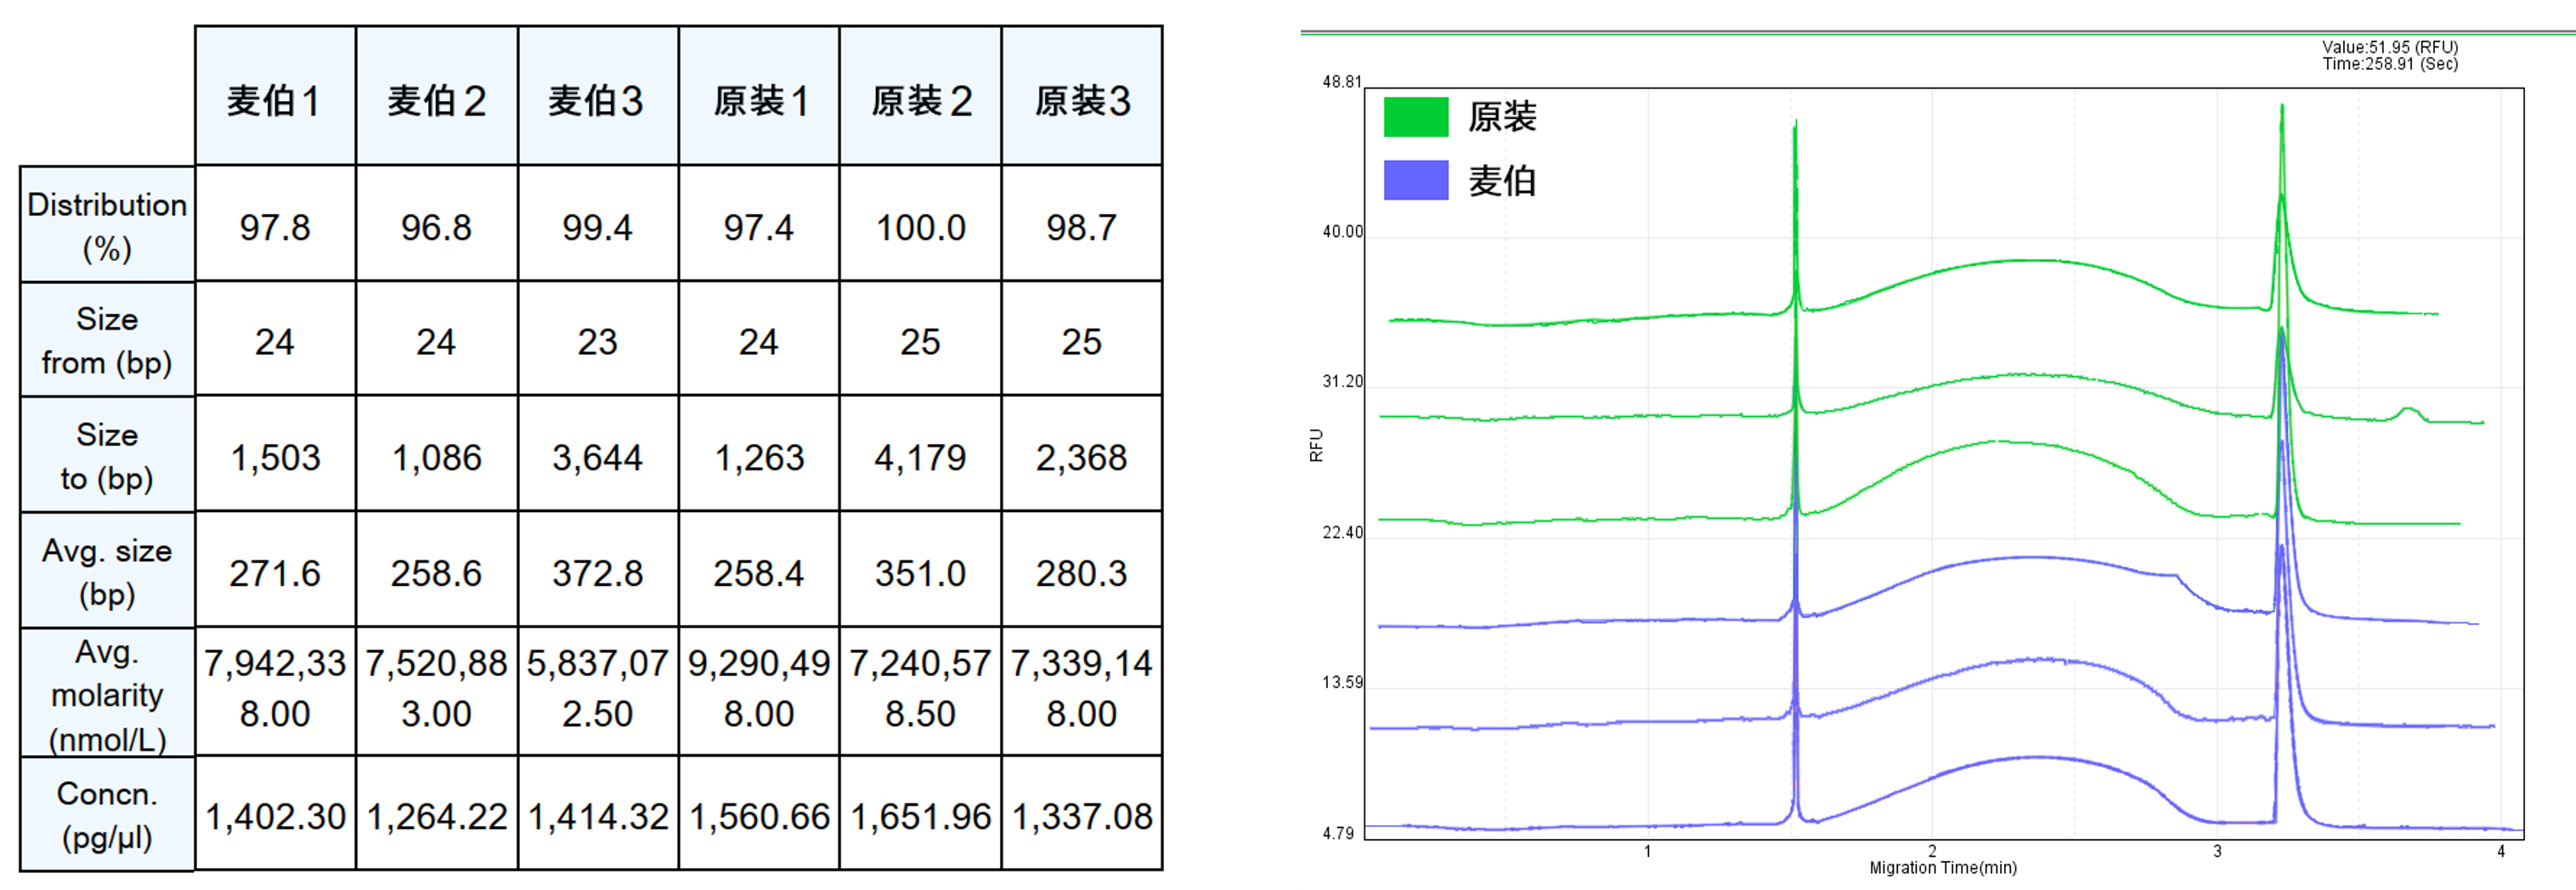Click the 48.81 tick on y-axis

click(1341, 82)
